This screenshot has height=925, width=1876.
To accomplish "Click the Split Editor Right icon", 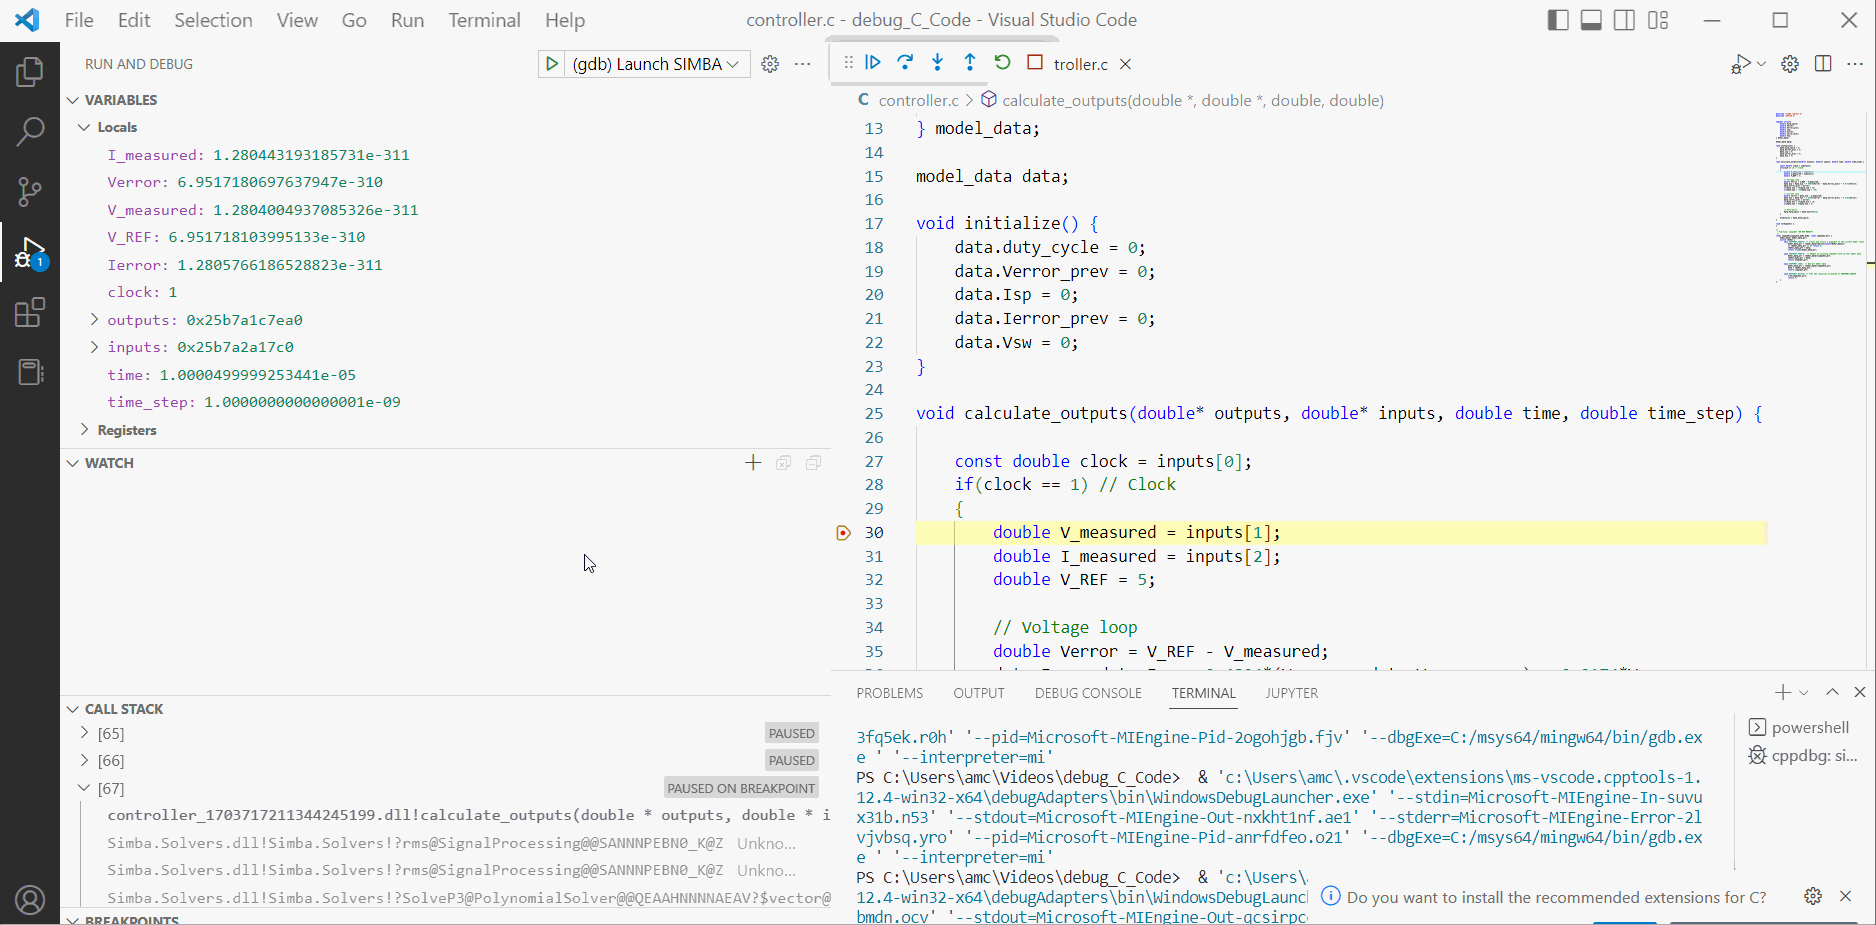I will click(x=1823, y=64).
